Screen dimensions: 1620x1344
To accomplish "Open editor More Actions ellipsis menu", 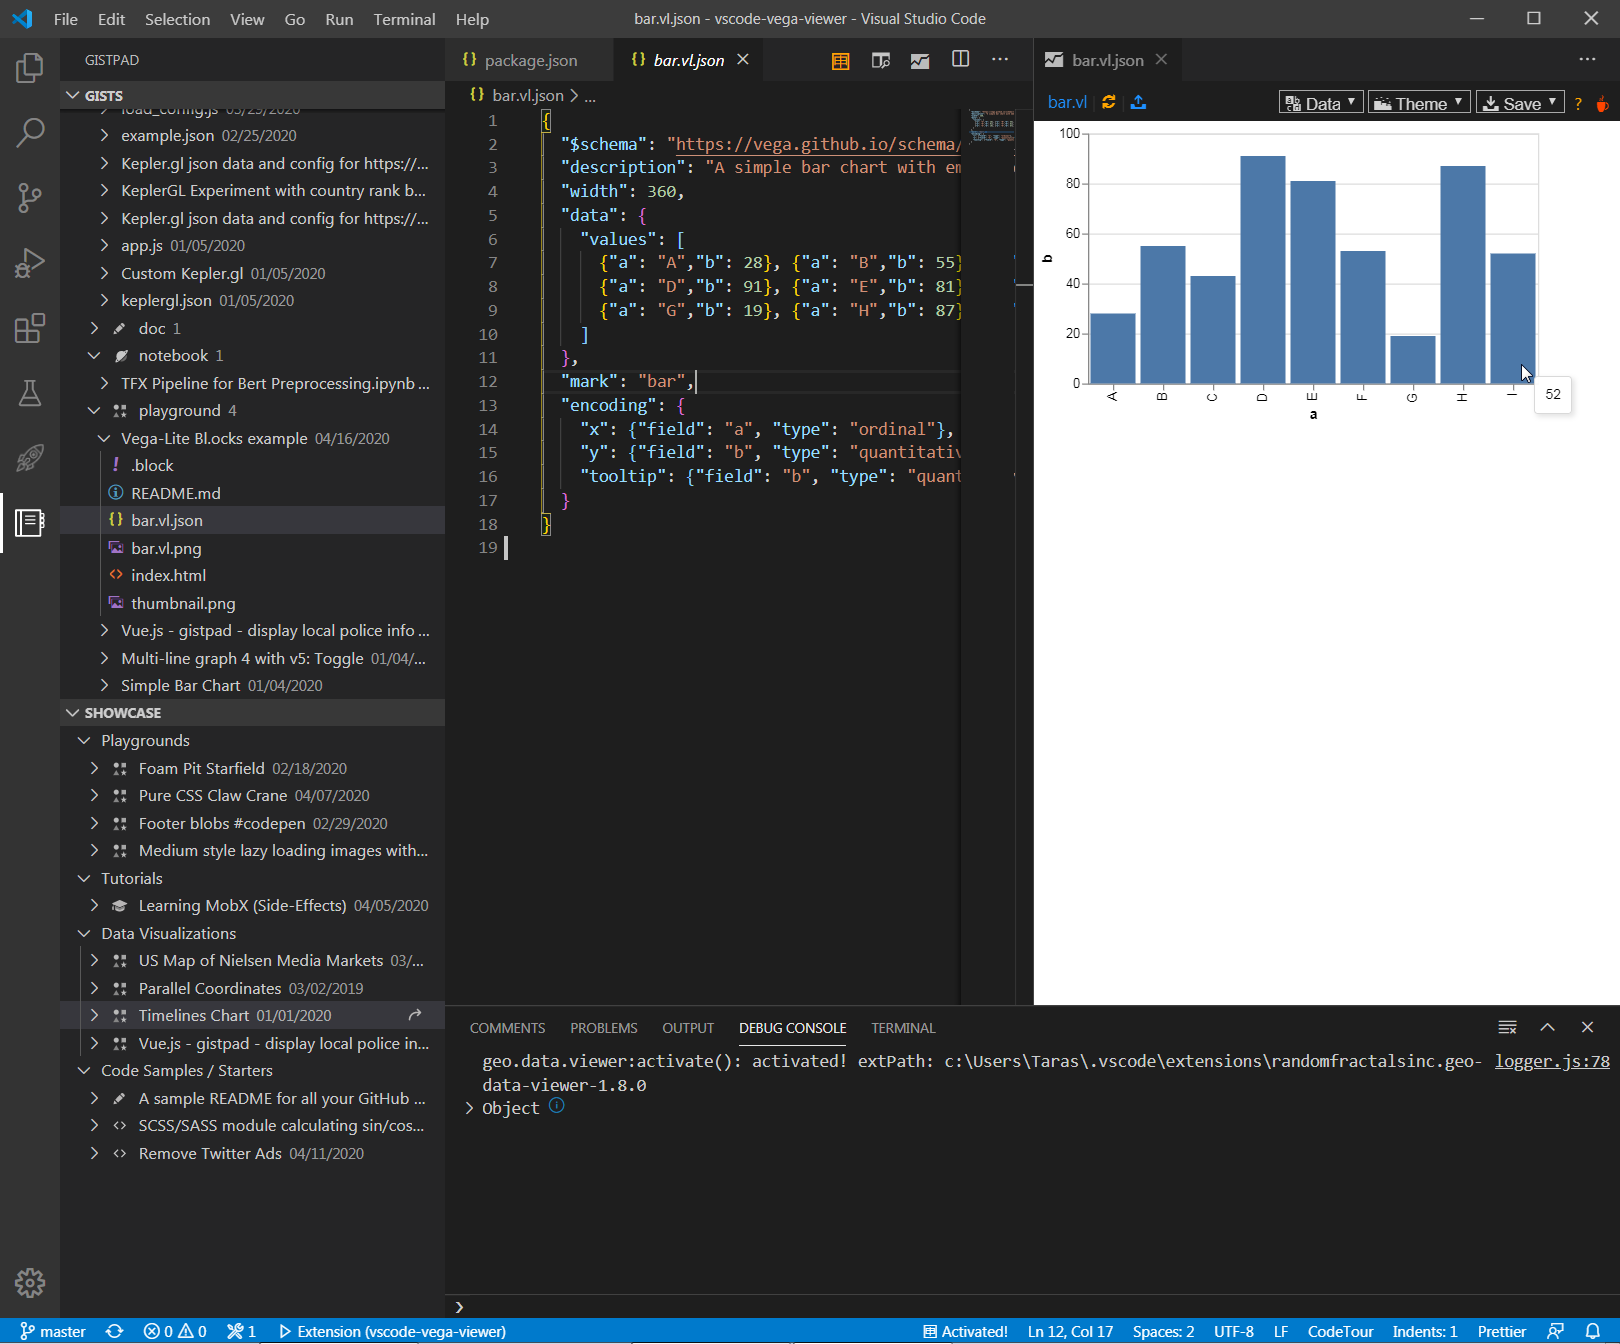I will pyautogui.click(x=1000, y=60).
